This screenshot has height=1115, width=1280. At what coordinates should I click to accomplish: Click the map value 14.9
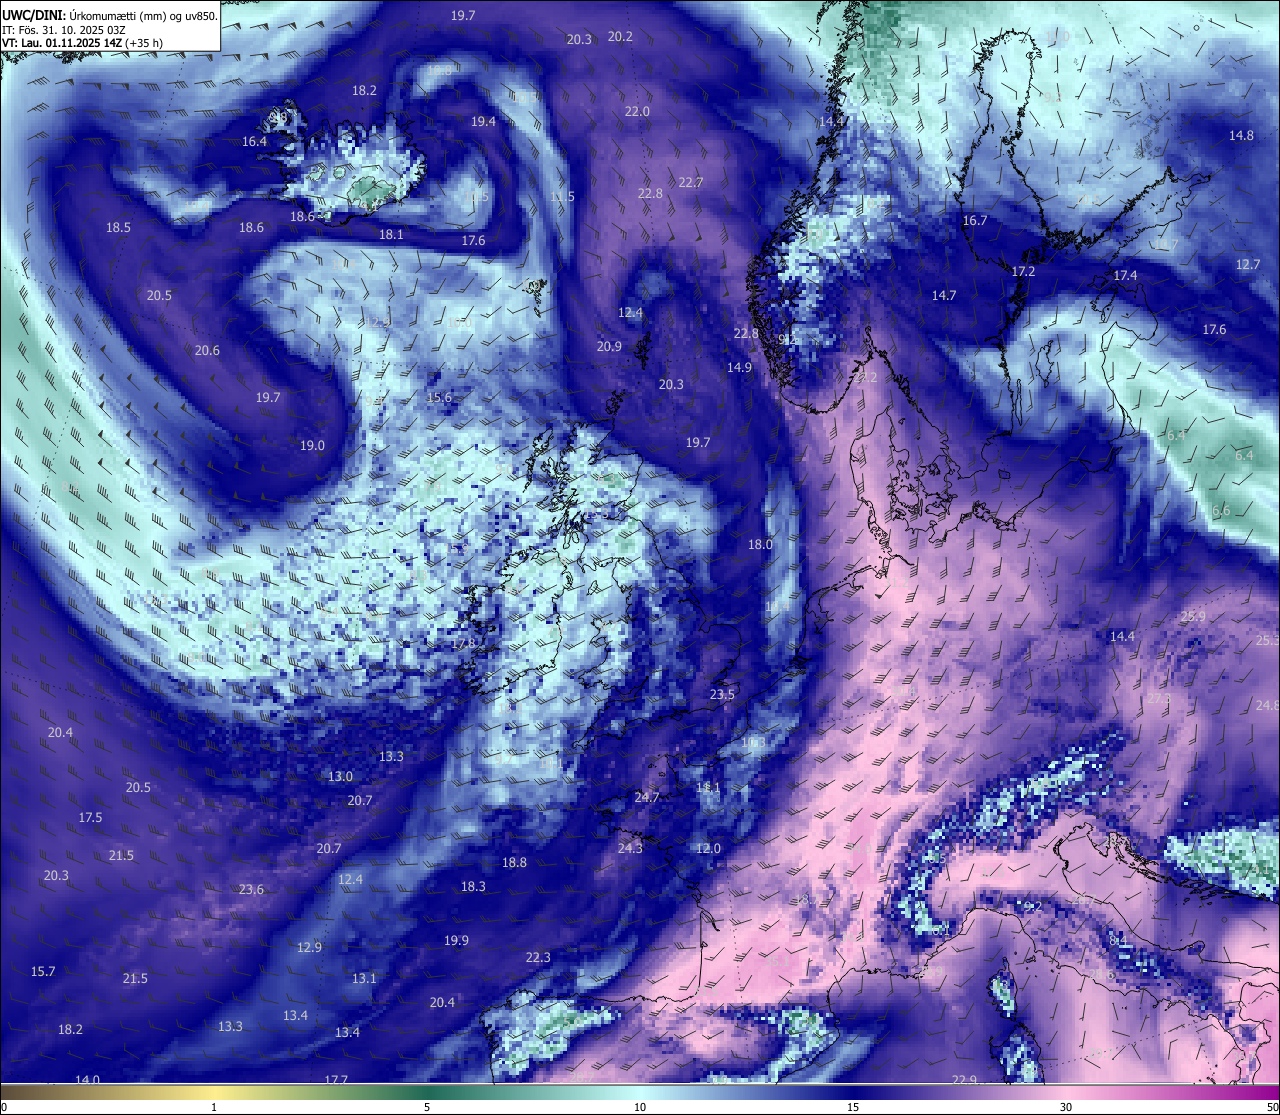(739, 367)
